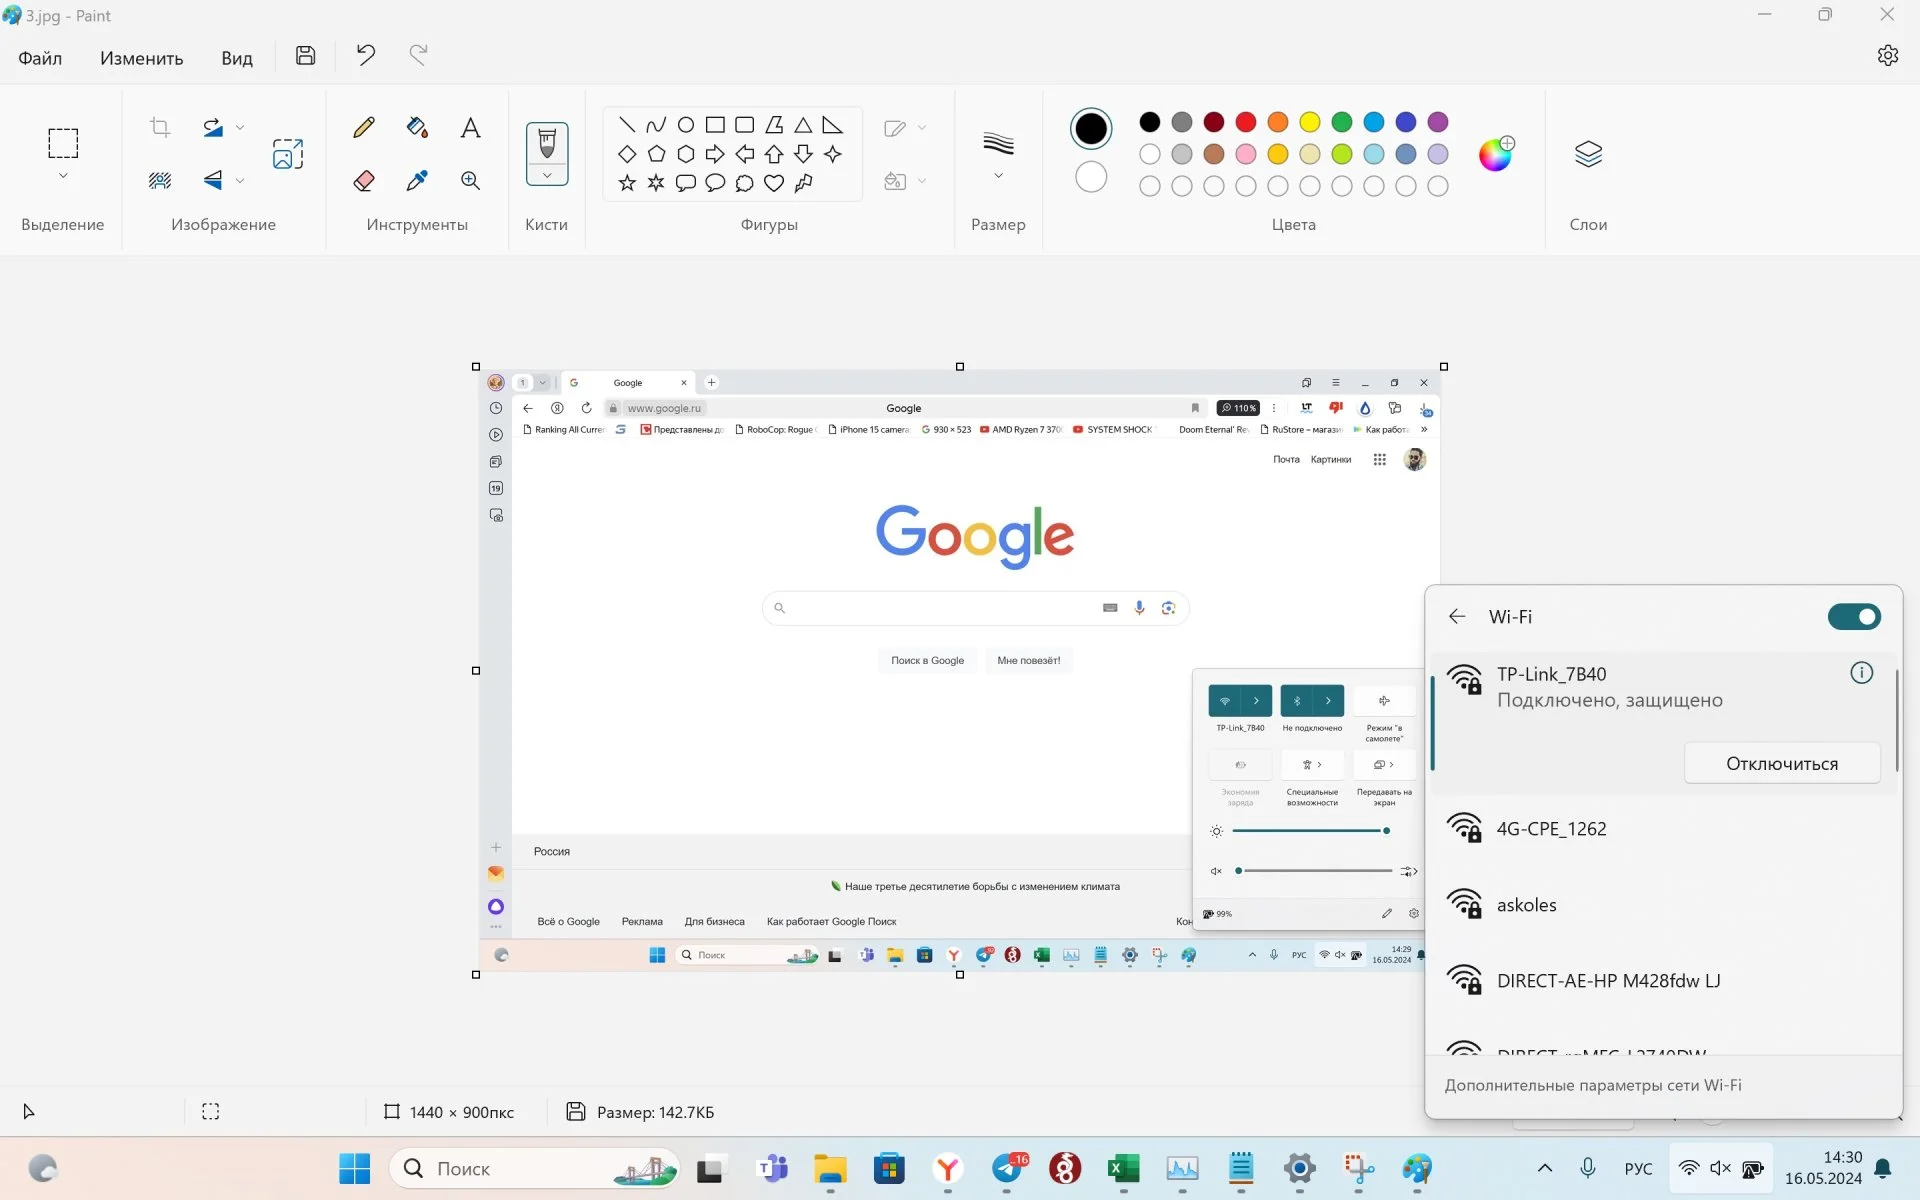Select the Text tool
The height and width of the screenshot is (1200, 1920).
click(x=470, y=127)
